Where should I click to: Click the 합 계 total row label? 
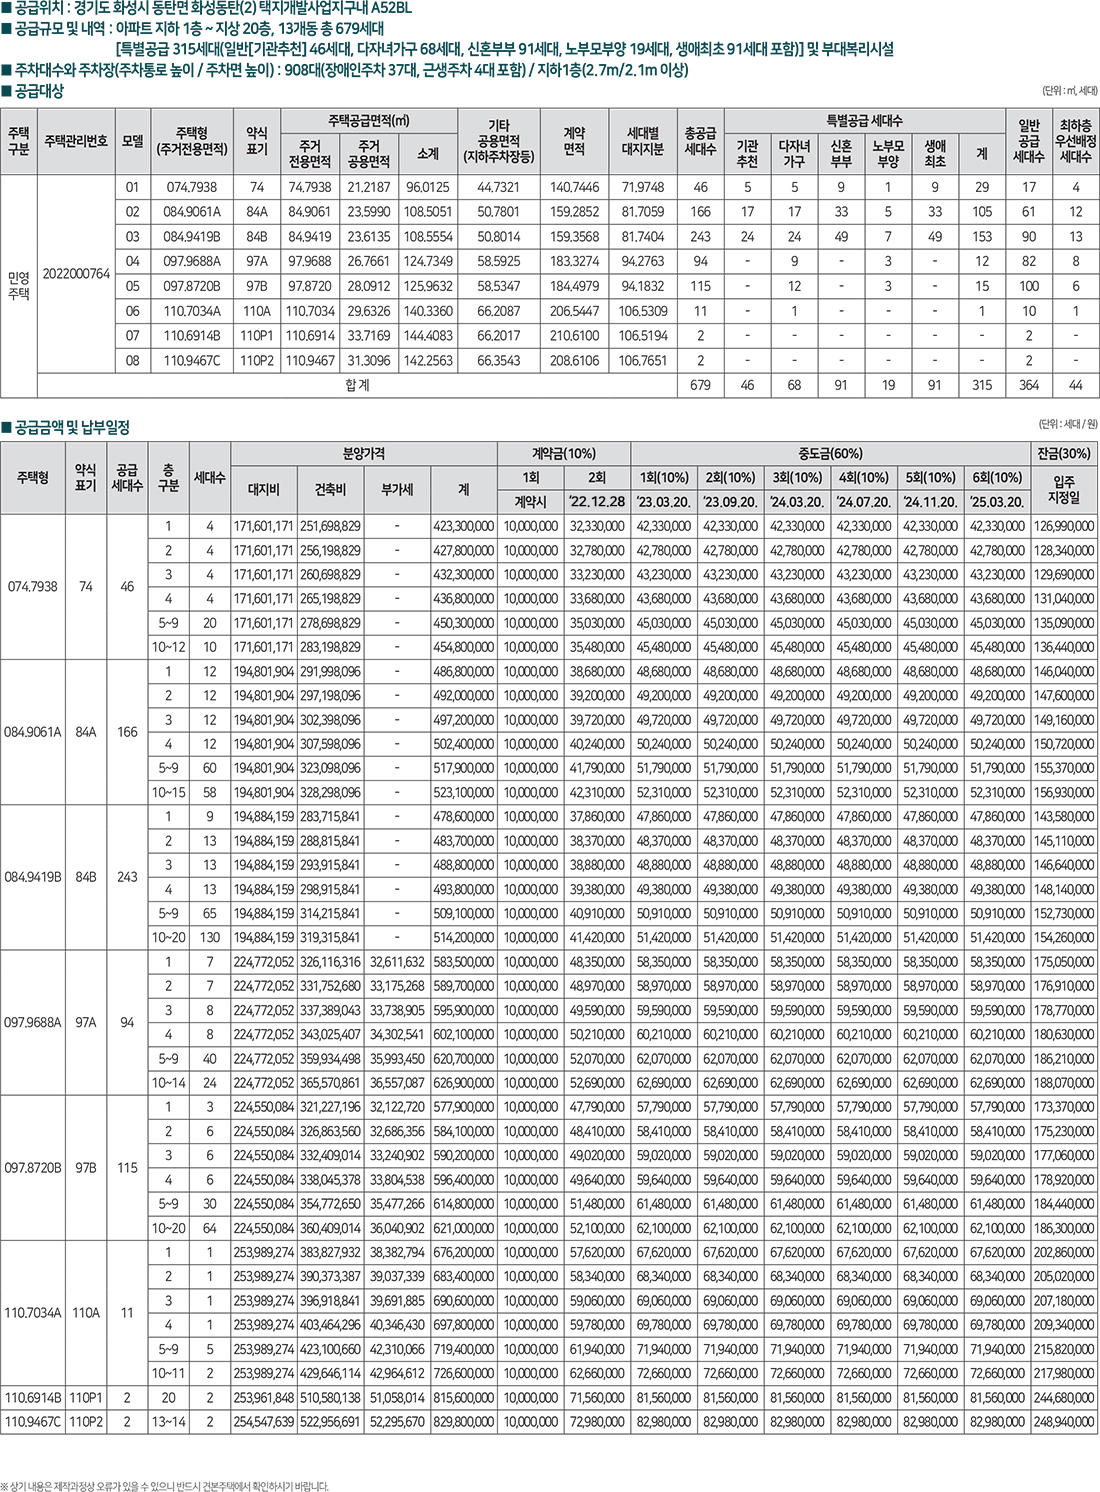pos(357,385)
